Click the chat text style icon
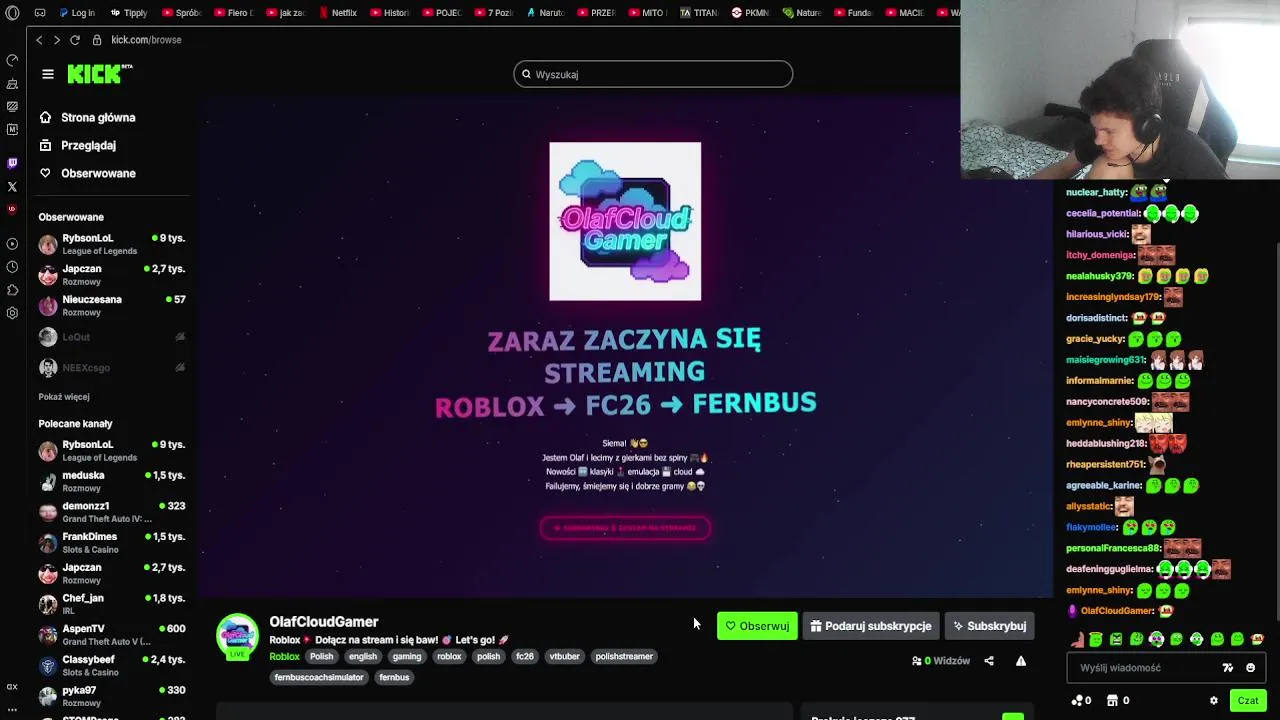The image size is (1280, 720). pyautogui.click(x=1228, y=668)
